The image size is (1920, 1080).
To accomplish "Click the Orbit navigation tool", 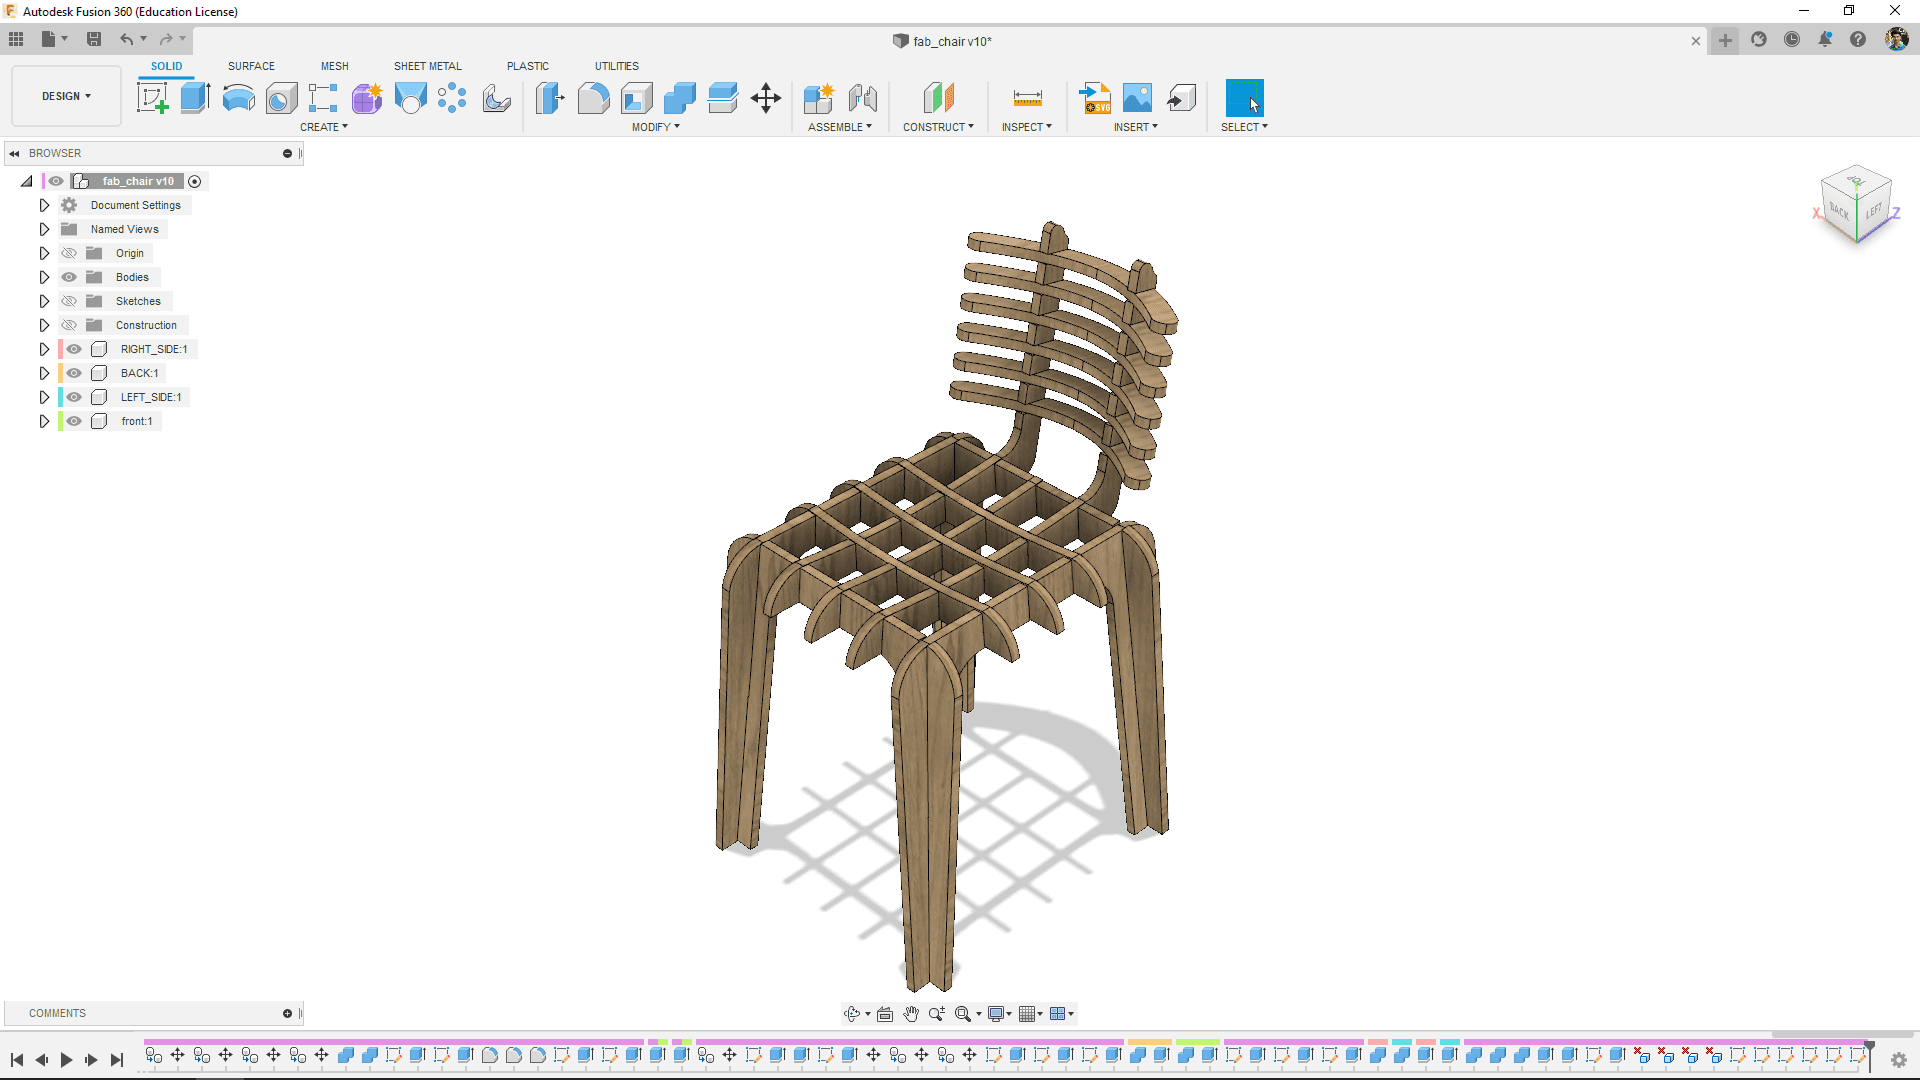I will tap(852, 1014).
